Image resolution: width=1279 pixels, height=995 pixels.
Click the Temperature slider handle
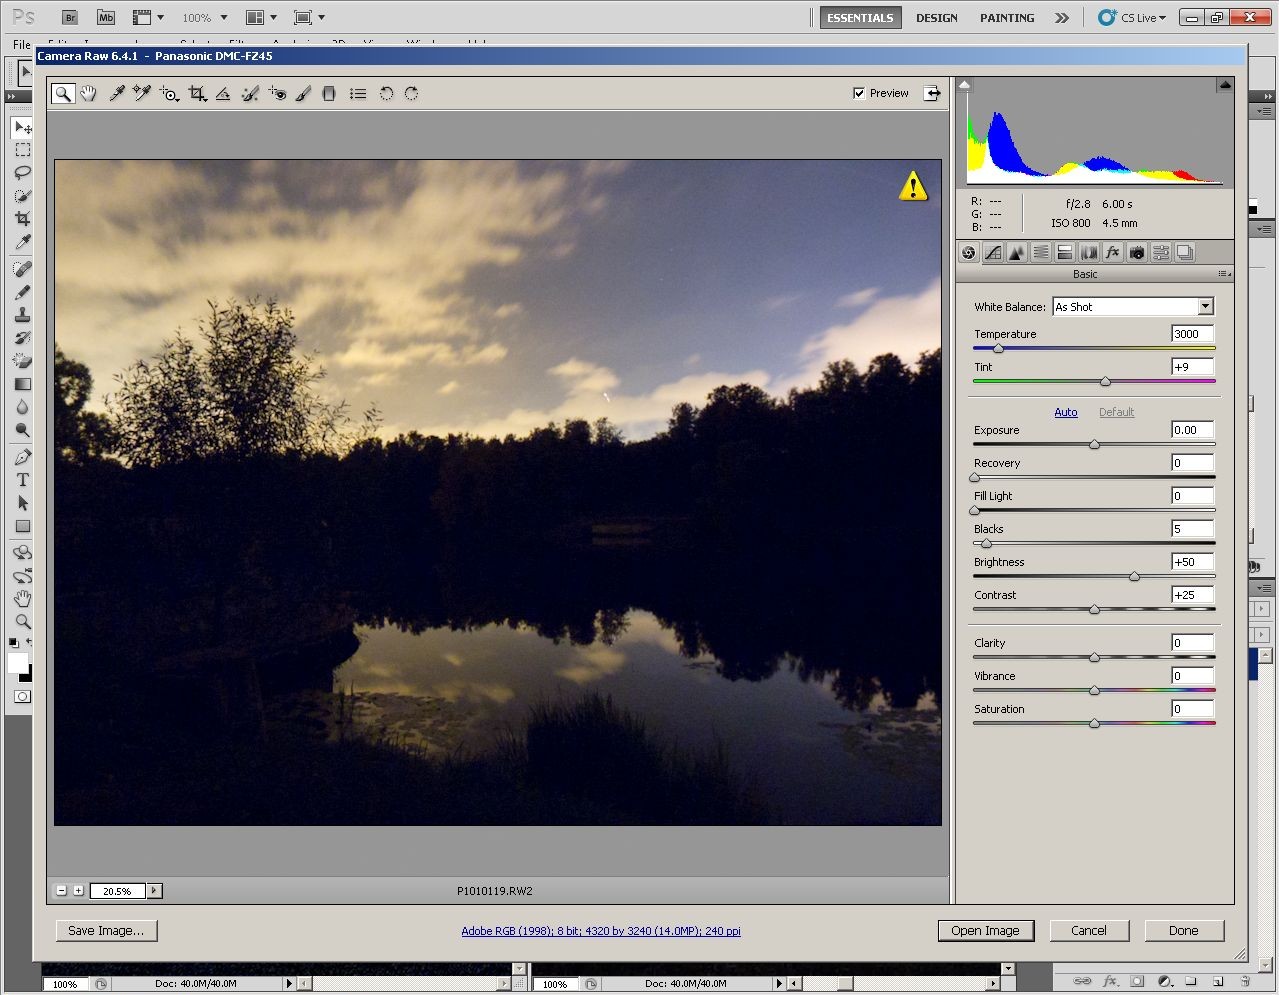tap(998, 348)
